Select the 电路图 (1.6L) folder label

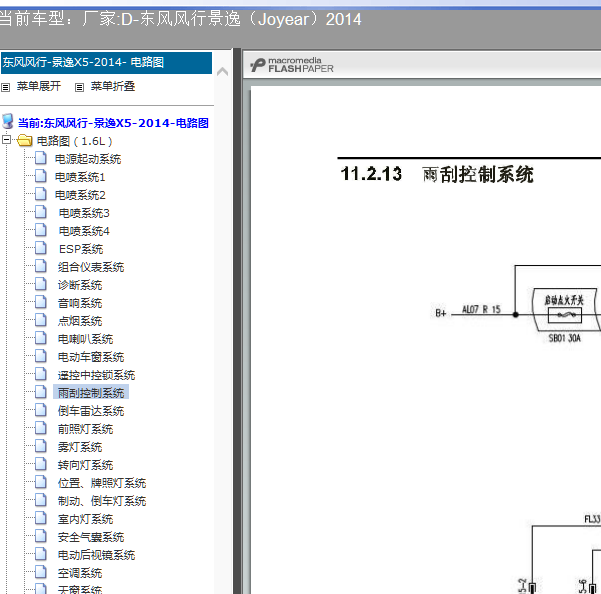pos(74,141)
